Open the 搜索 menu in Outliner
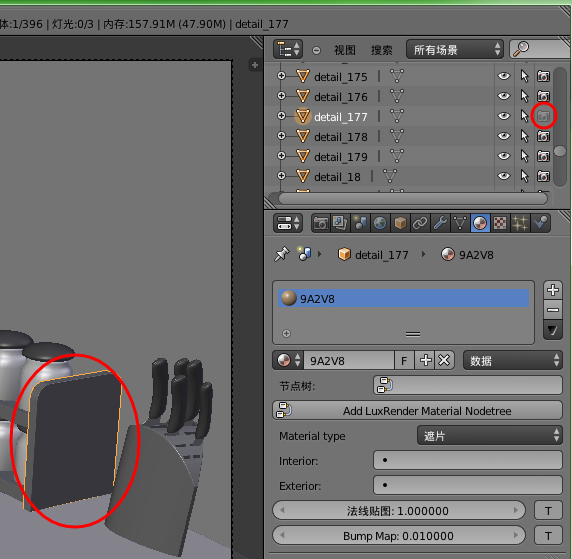Image resolution: width=572 pixels, height=559 pixels. tap(382, 50)
